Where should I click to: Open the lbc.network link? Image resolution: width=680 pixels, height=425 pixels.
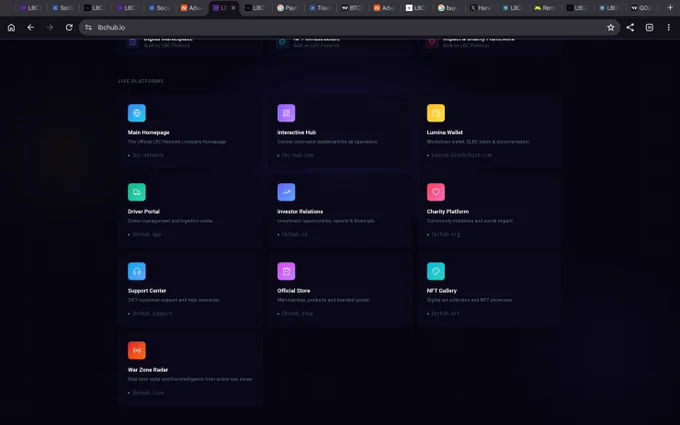pos(148,155)
